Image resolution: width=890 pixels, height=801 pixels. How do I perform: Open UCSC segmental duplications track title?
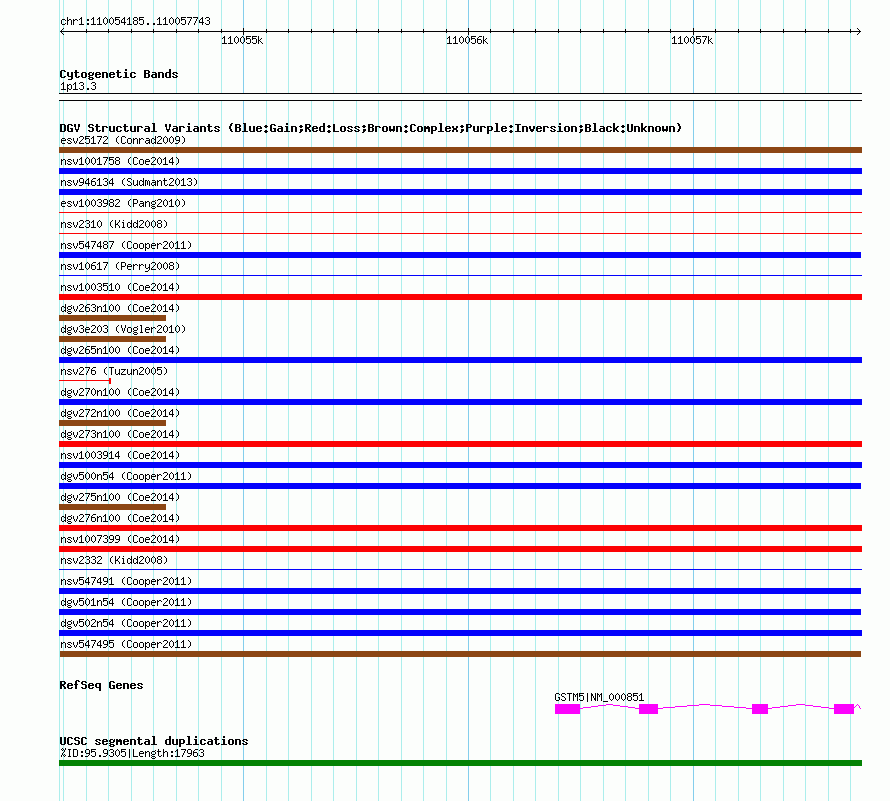154,741
